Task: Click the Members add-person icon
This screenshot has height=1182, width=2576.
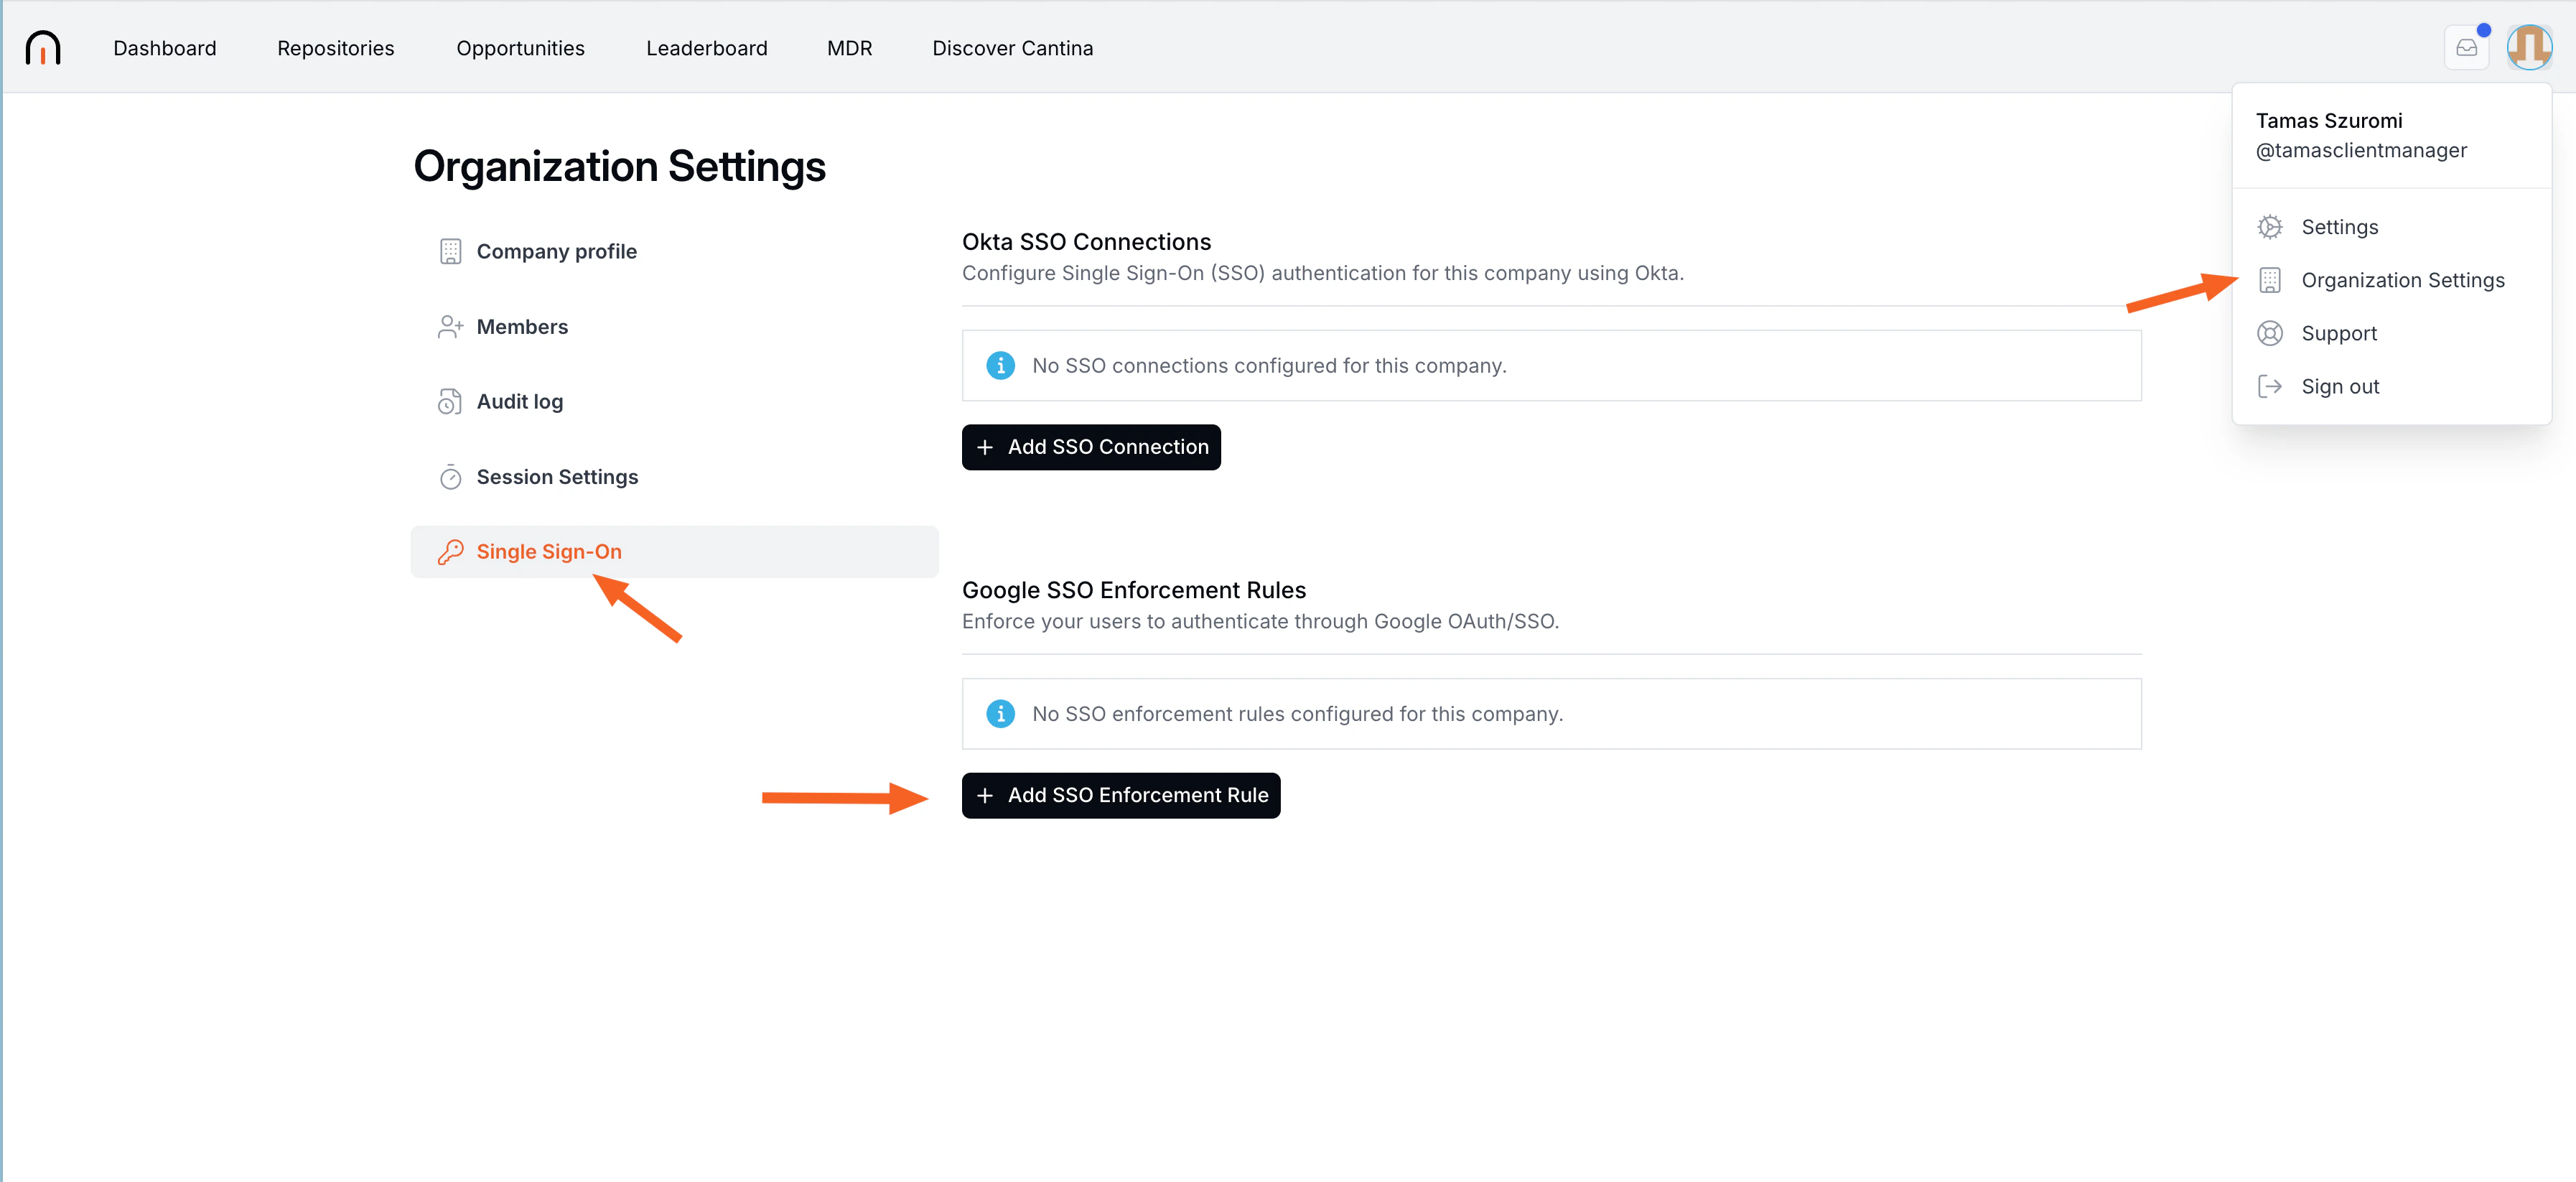Action: click(x=450, y=327)
